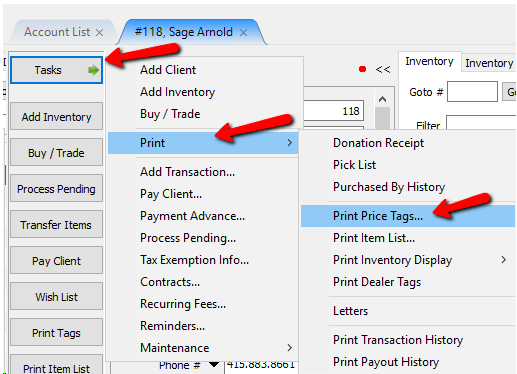The image size is (517, 374).
Task: Select Buy / Trade menu entry
Action: point(170,114)
